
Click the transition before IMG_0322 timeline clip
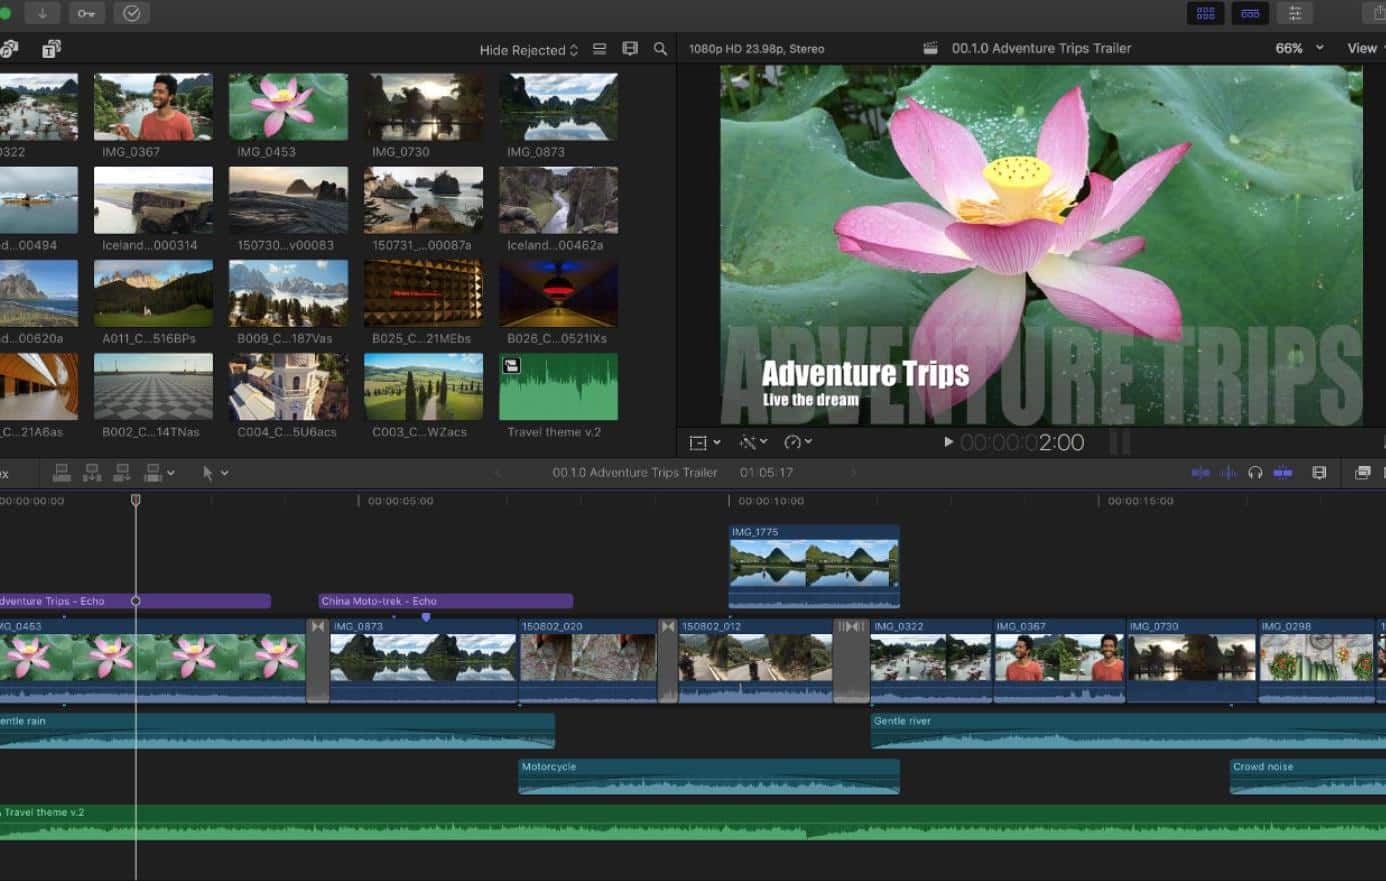(851, 660)
